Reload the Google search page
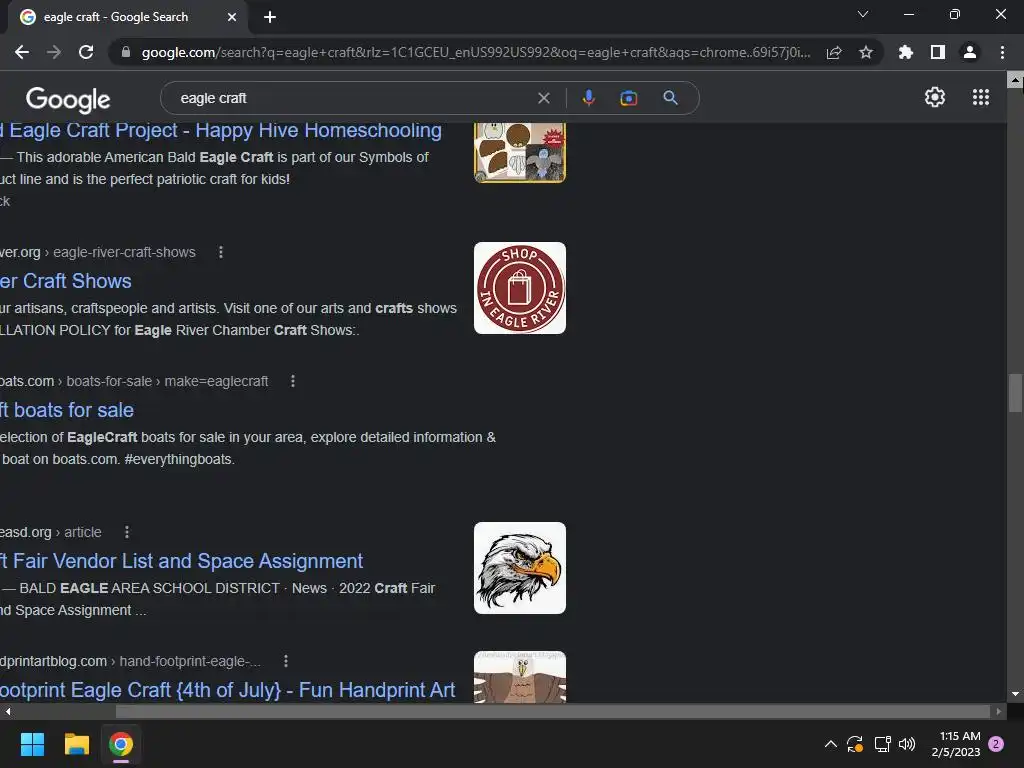Screen dimensions: 1024x768 [86, 52]
